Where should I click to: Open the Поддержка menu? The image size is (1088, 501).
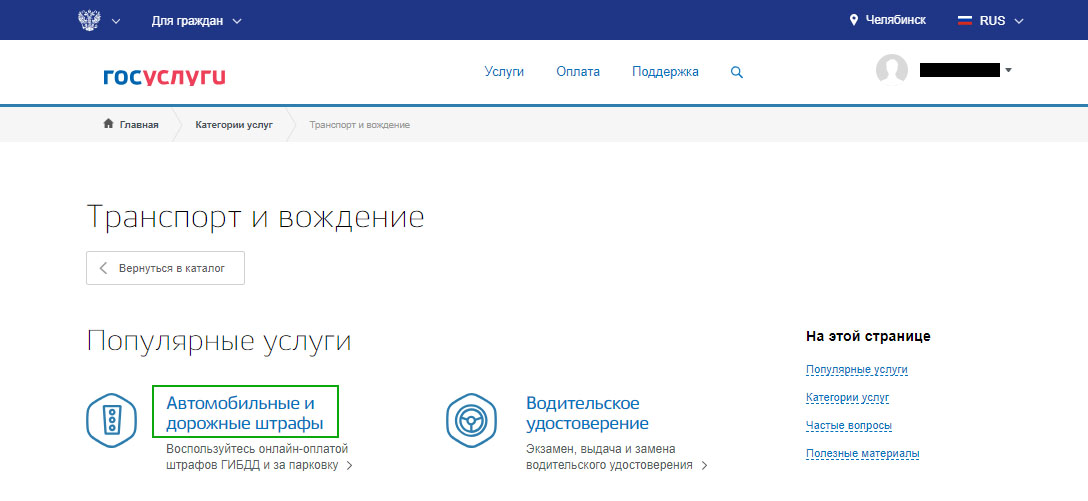pyautogui.click(x=665, y=71)
